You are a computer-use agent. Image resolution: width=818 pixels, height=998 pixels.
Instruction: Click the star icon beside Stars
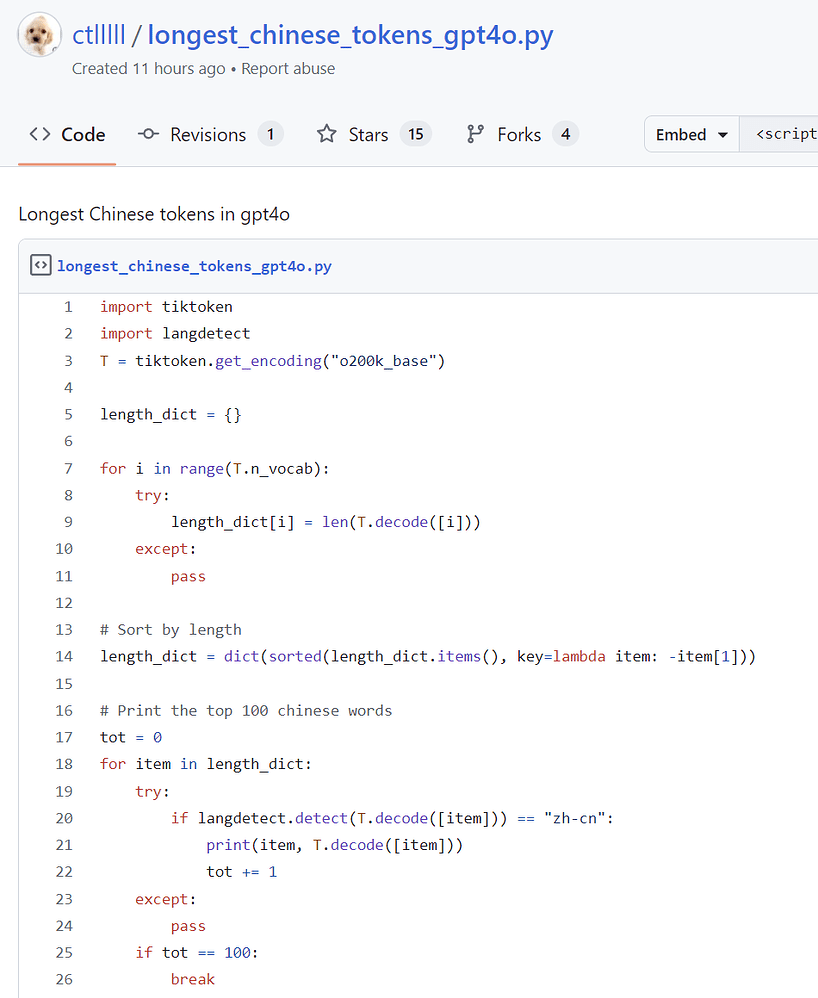327,134
